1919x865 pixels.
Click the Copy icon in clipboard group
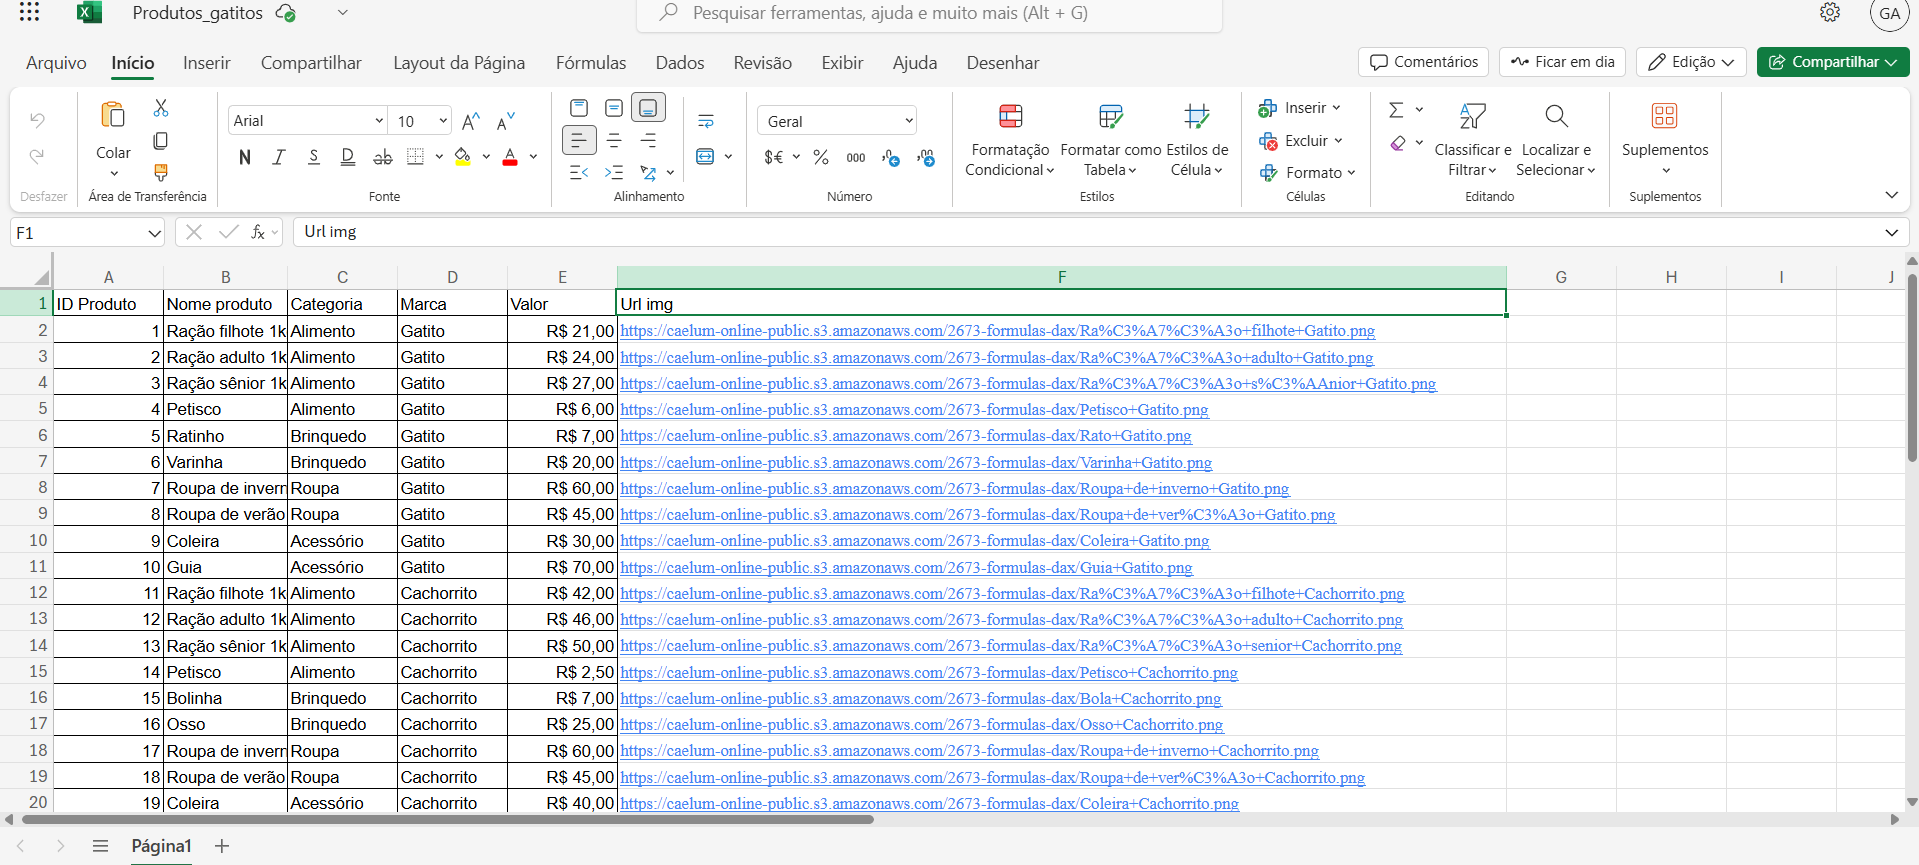point(161,141)
